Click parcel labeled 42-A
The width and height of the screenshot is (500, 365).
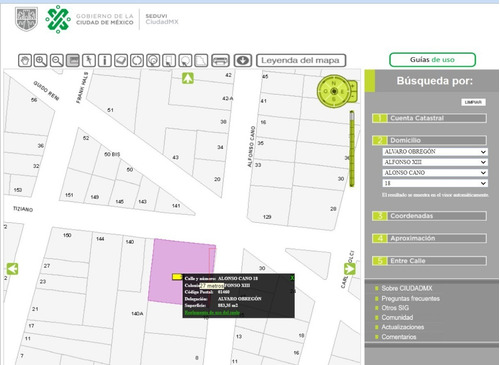click(x=228, y=99)
